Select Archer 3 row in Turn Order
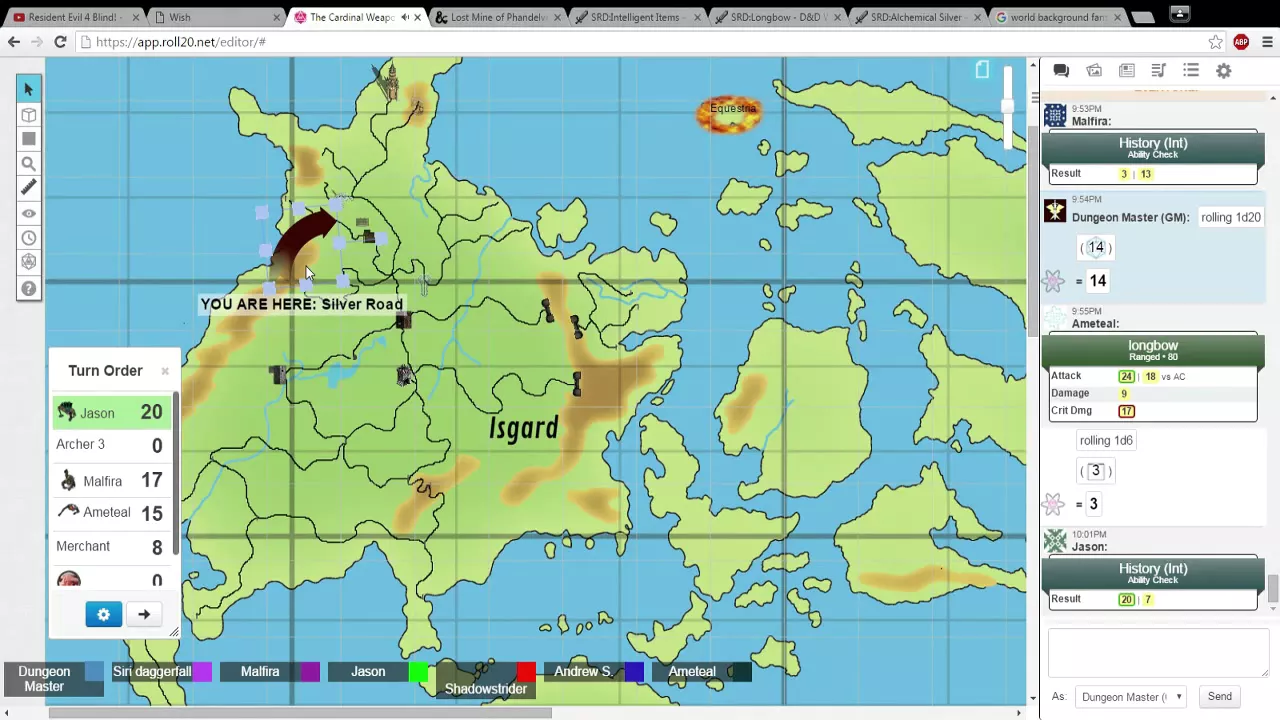1280x720 pixels. 111,445
